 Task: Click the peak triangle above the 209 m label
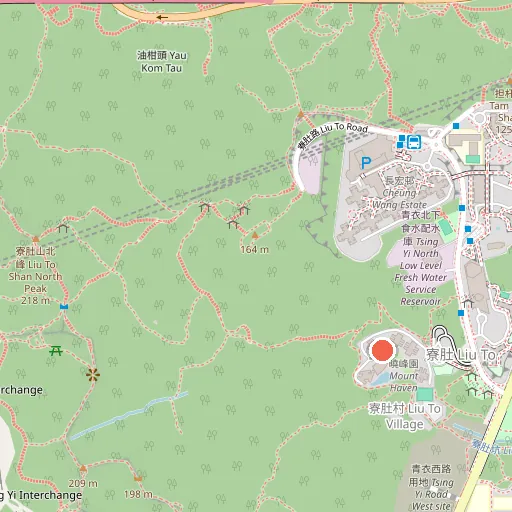[83, 468]
